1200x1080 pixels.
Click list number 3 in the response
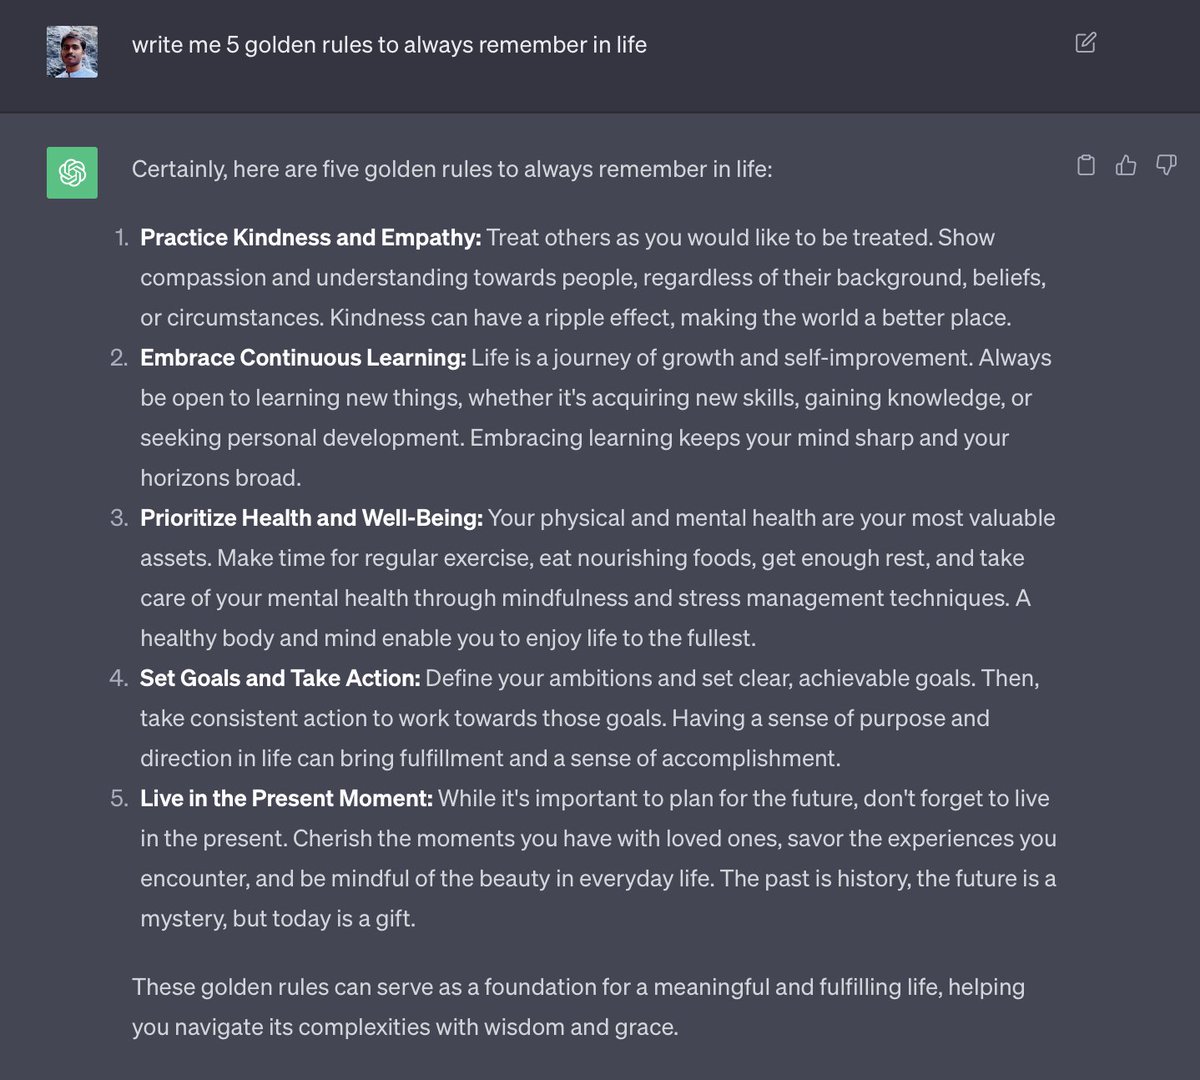coord(119,518)
